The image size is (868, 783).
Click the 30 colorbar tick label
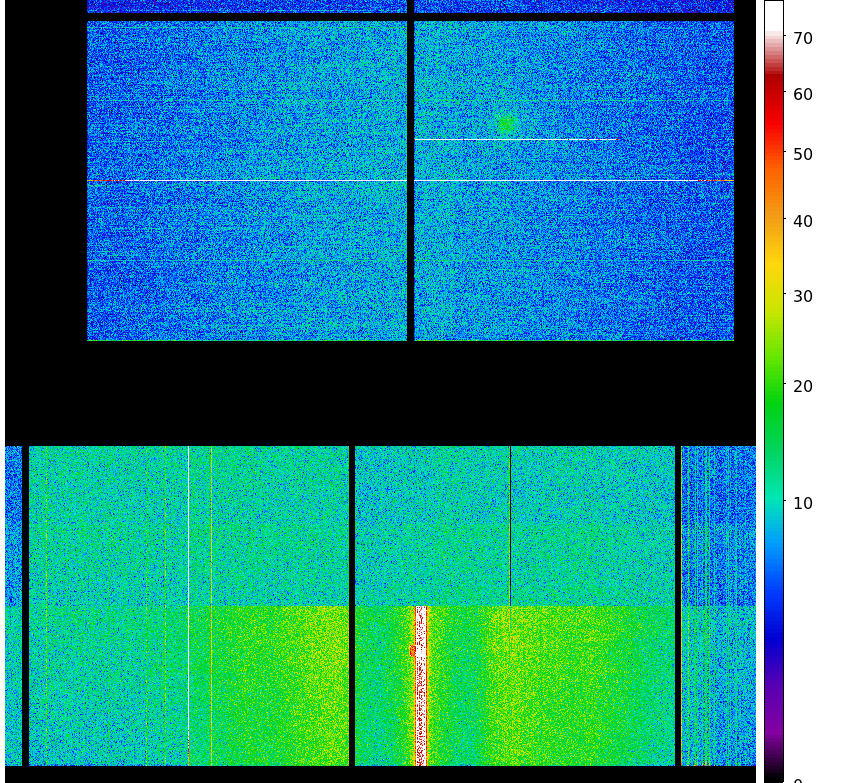[x=802, y=297]
